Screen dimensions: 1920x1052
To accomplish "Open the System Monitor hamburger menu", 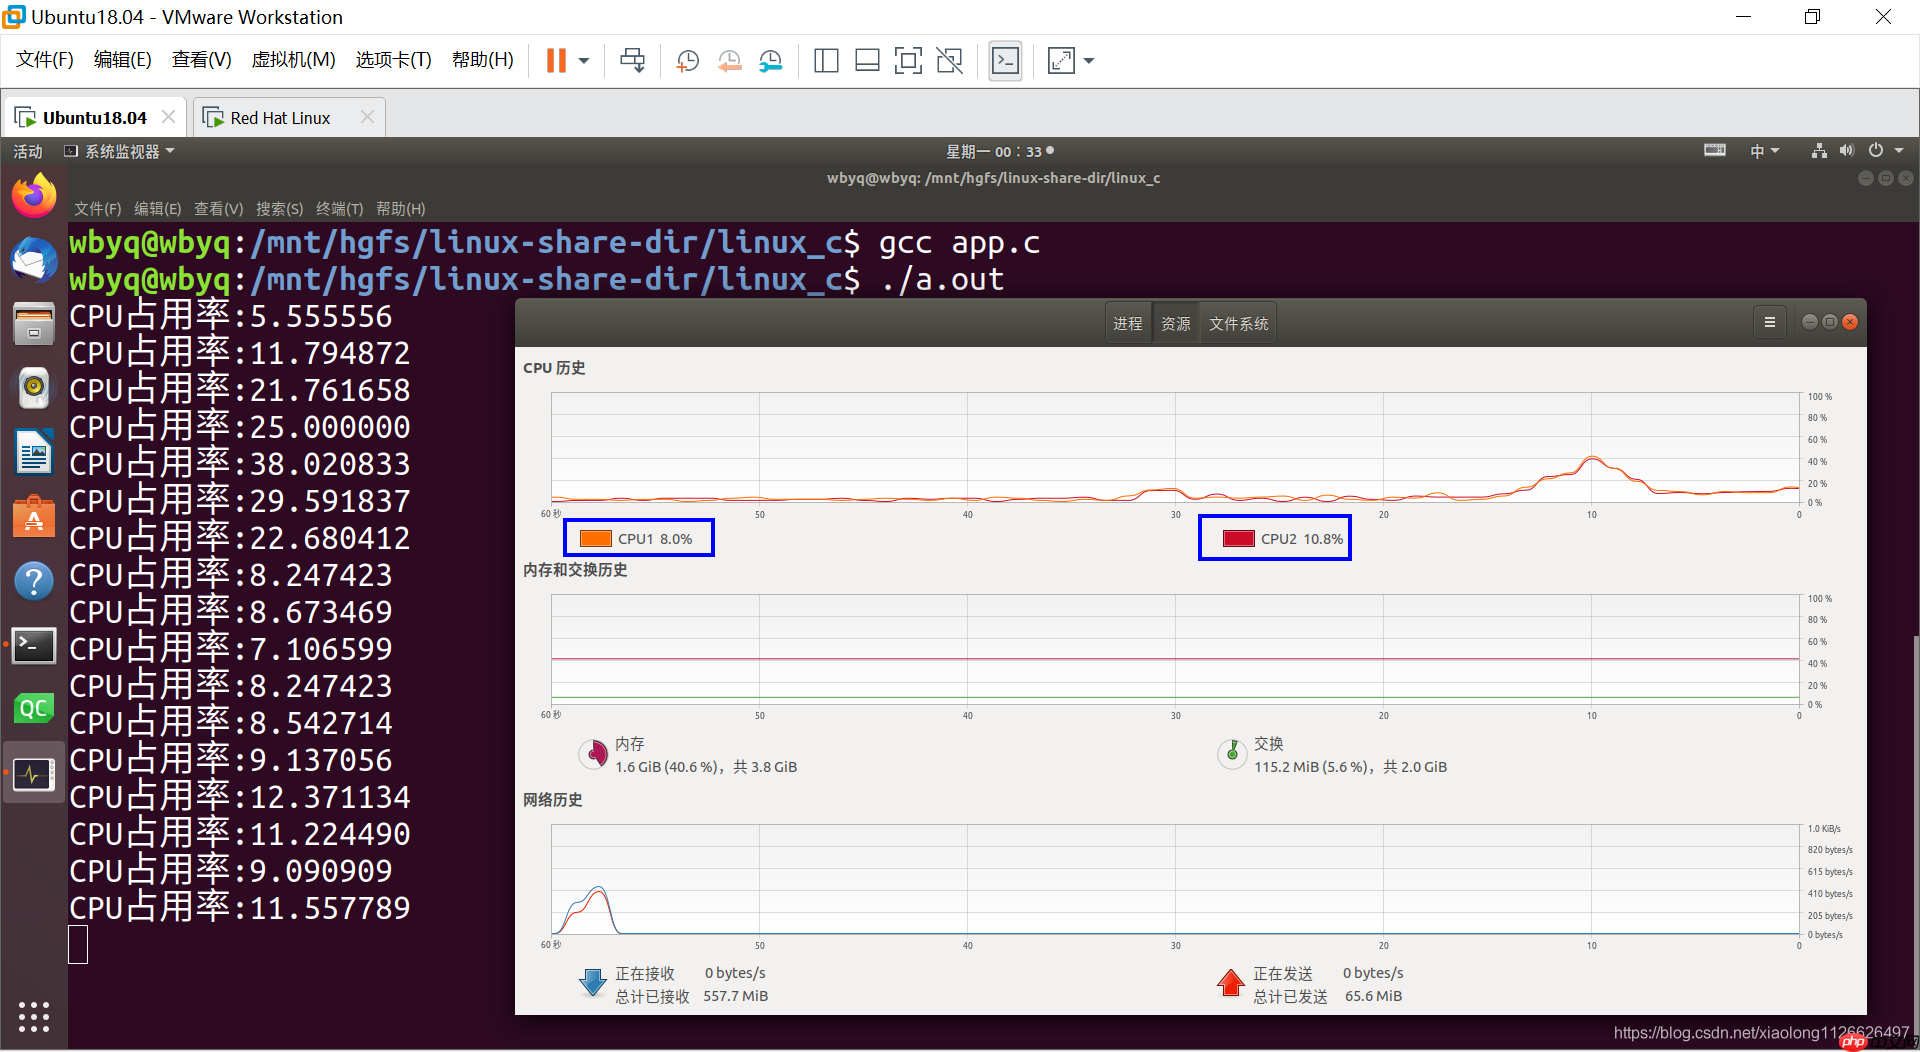I will pos(1769,321).
